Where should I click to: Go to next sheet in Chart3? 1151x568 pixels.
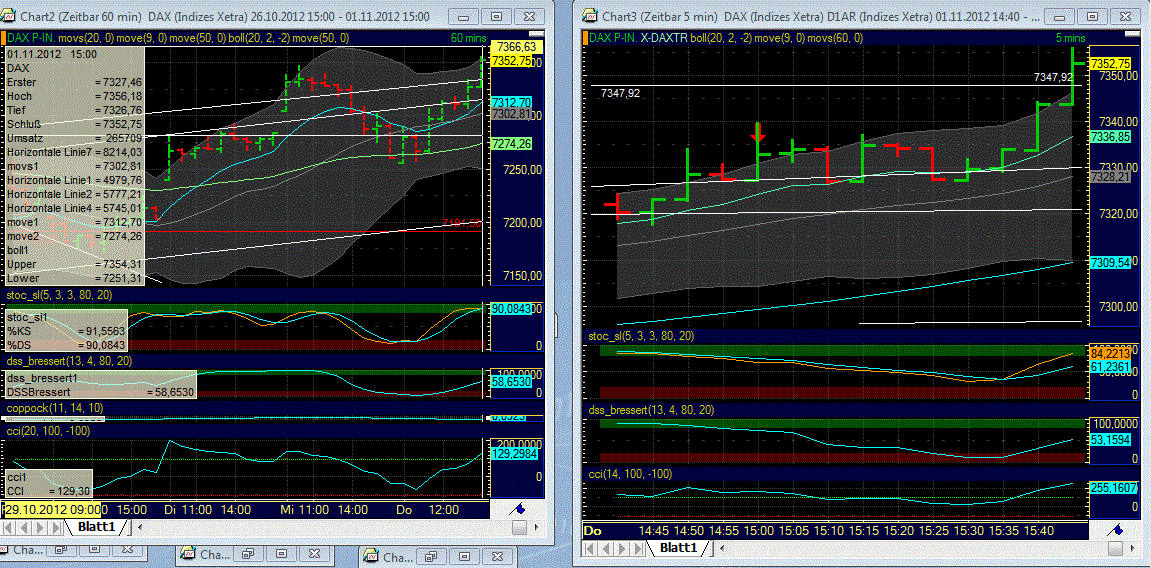tap(622, 547)
